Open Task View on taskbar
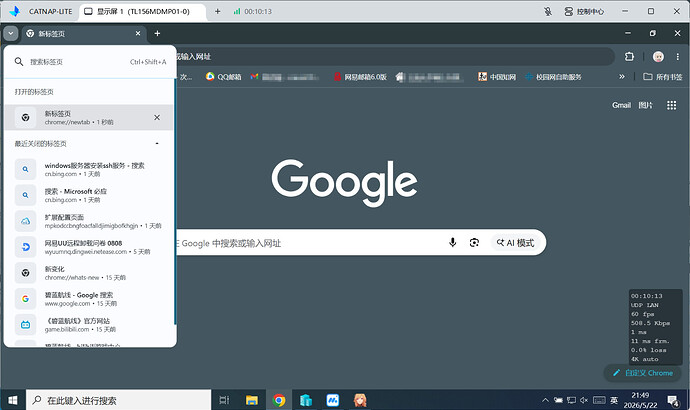This screenshot has width=690, height=410. (x=224, y=400)
